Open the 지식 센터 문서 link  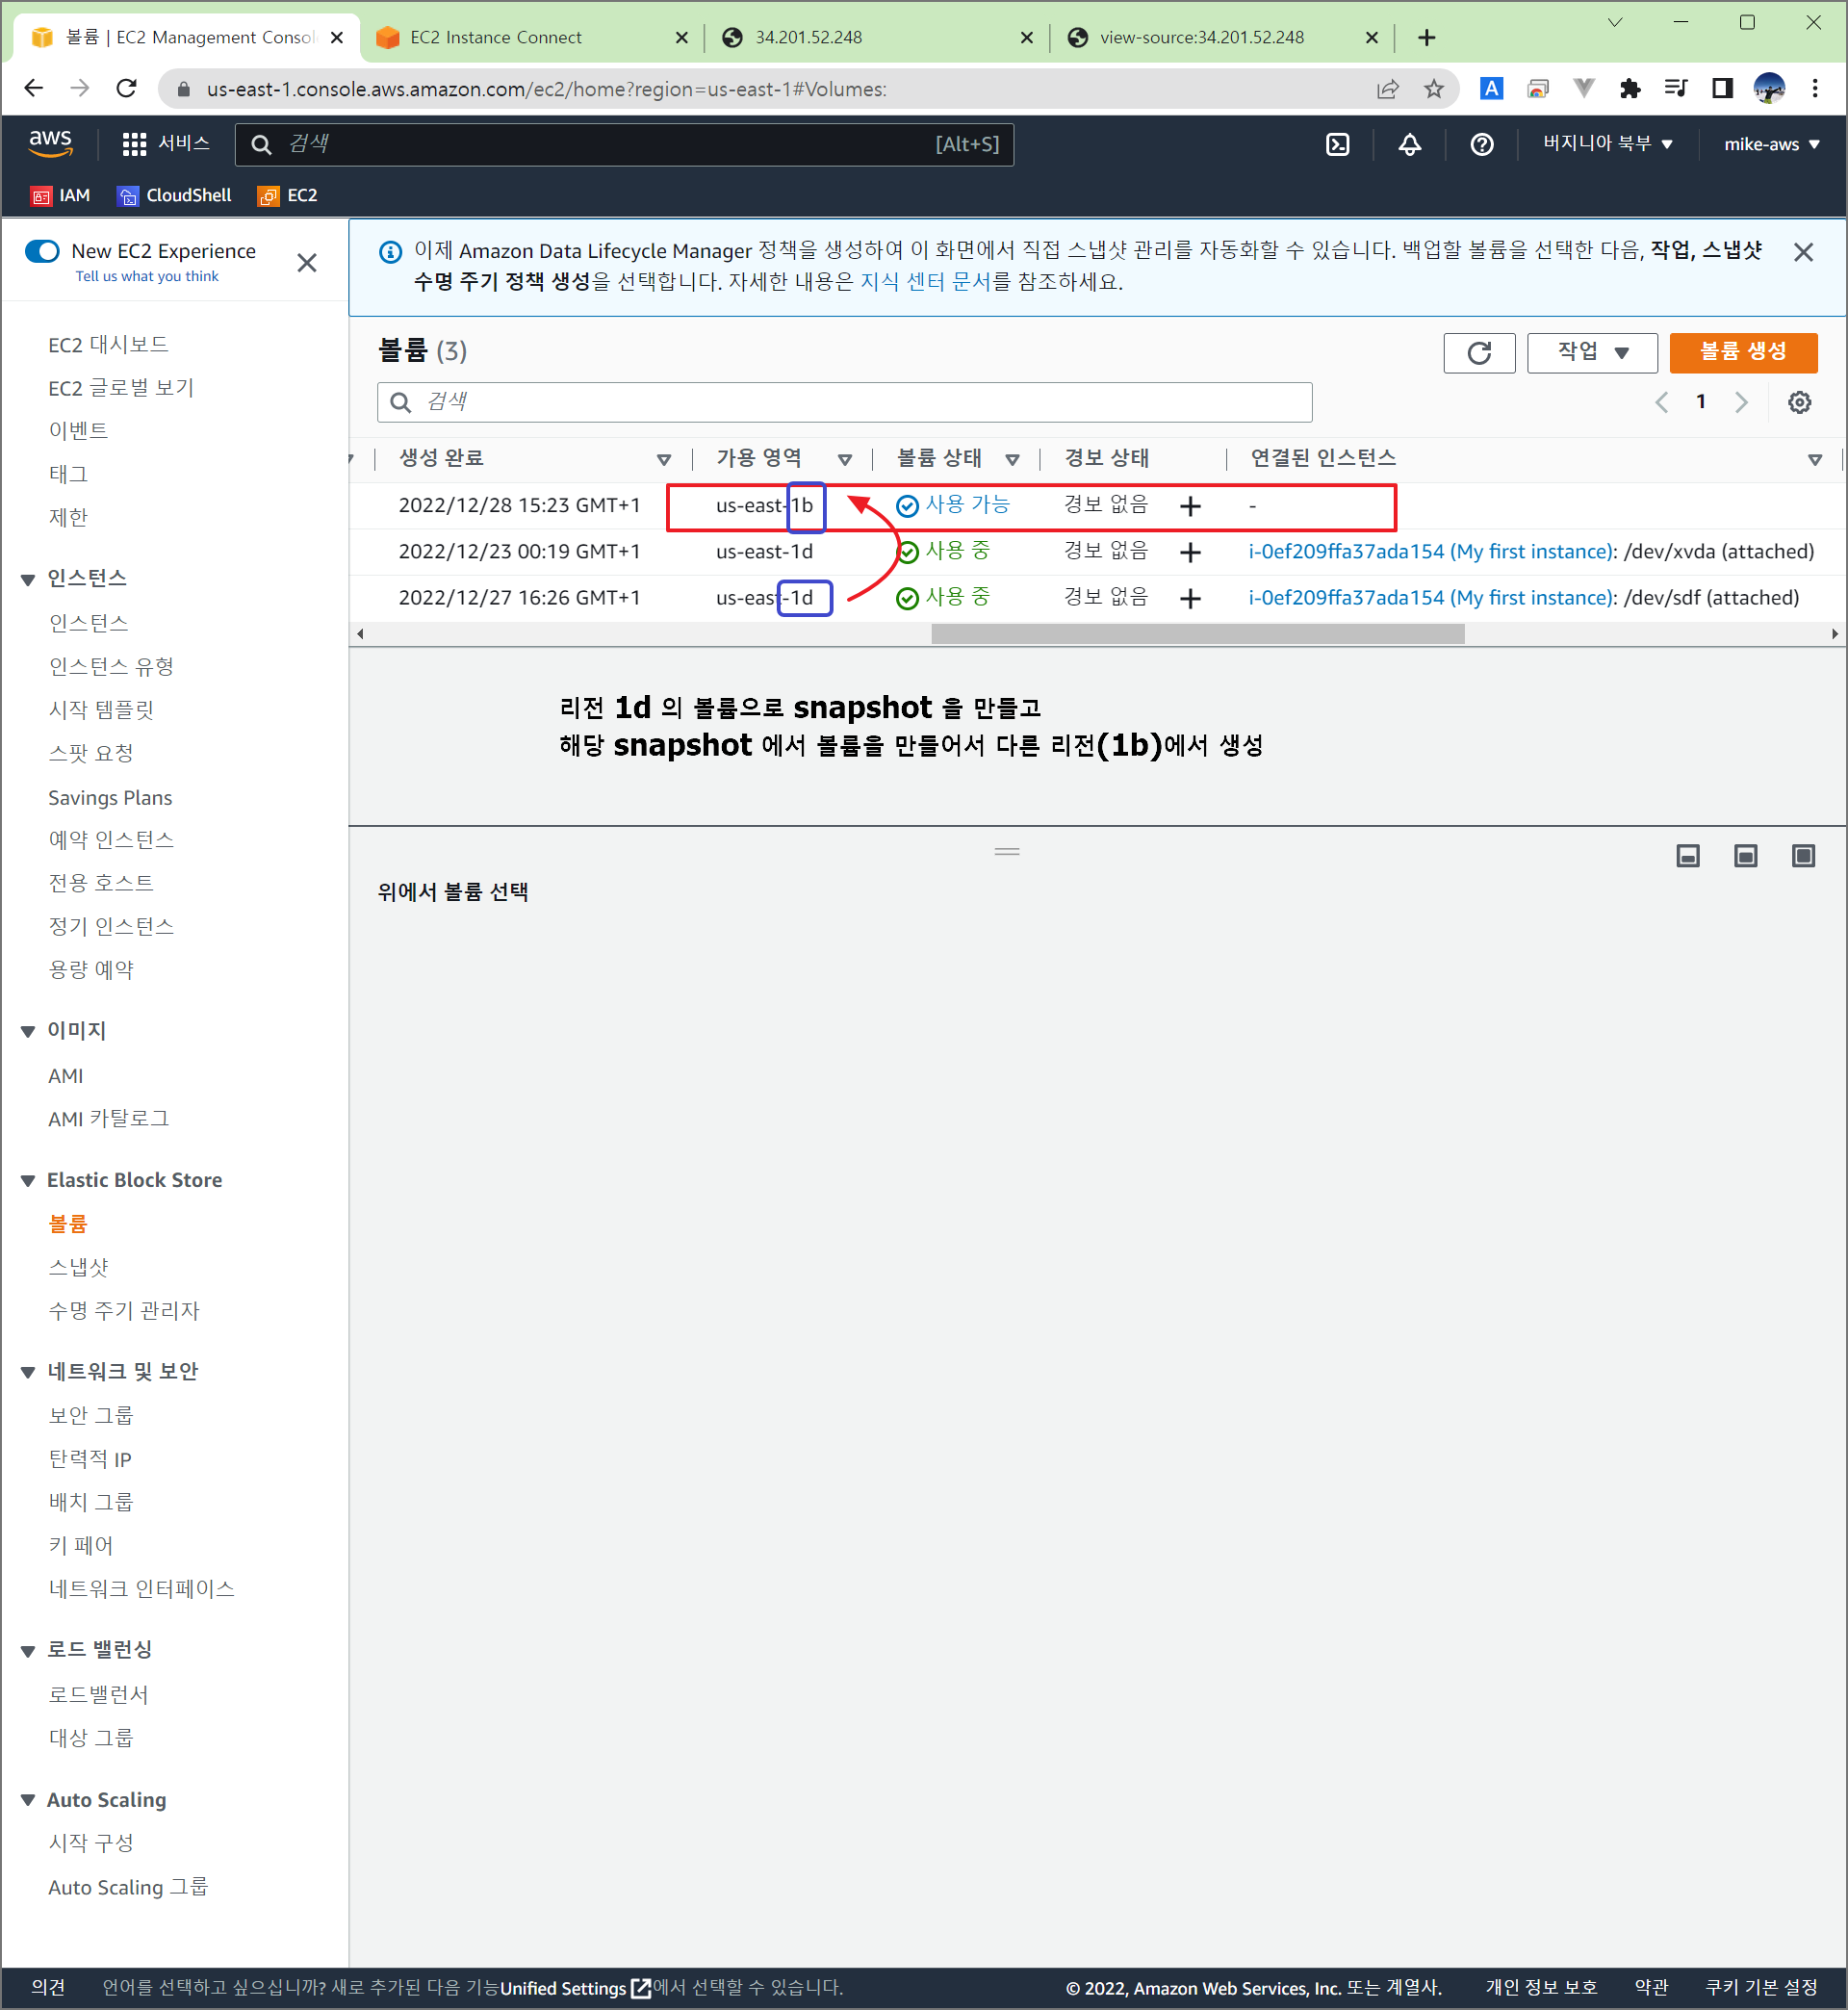click(x=924, y=282)
